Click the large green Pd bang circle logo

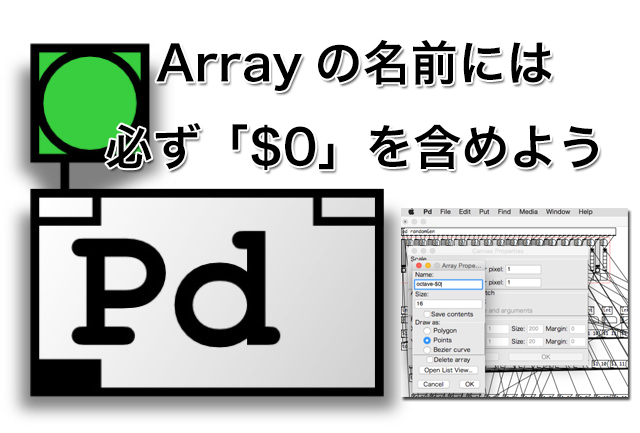tap(90, 101)
